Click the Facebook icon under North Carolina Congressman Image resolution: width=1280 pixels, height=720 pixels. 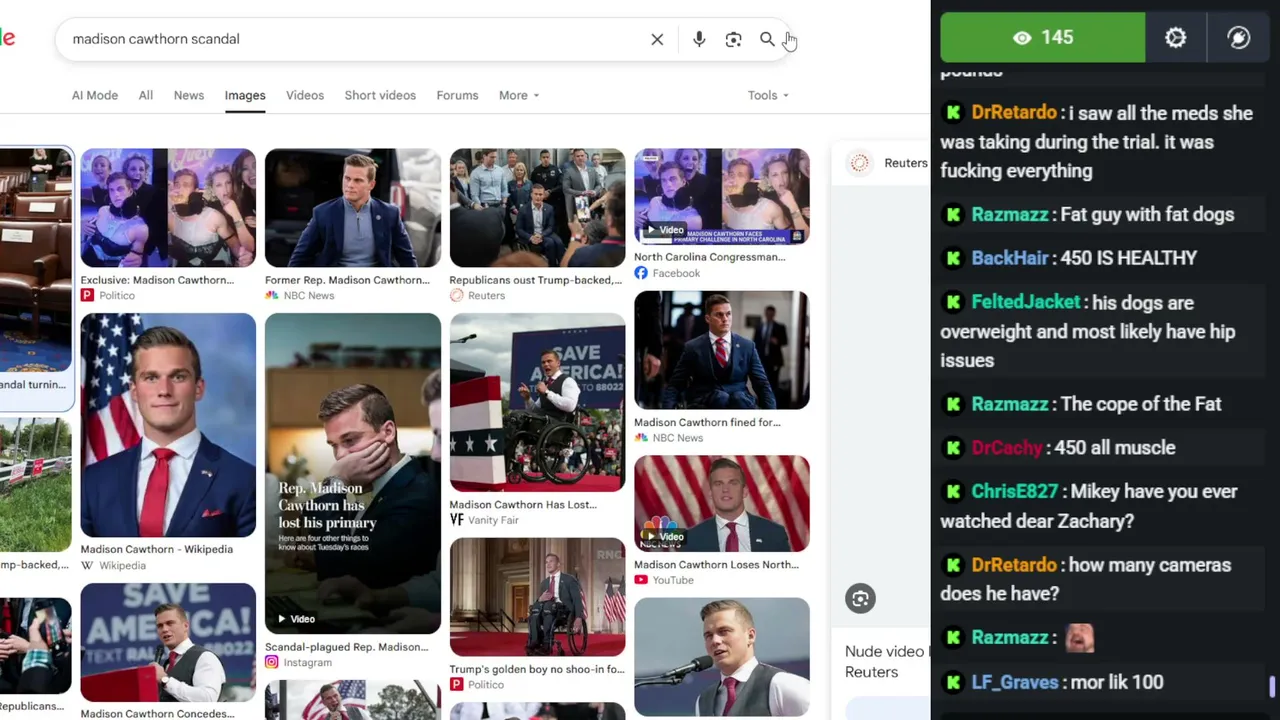641,273
